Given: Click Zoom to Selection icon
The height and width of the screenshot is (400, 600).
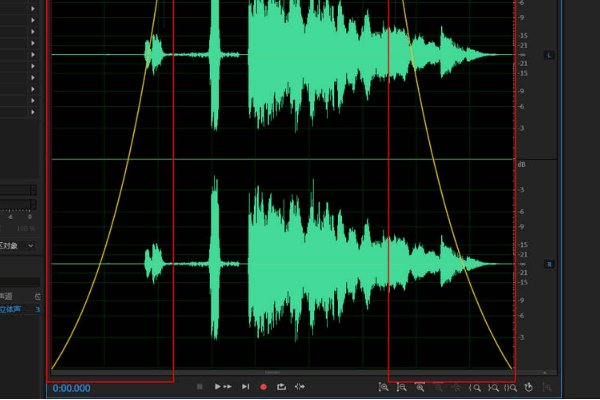Looking at the screenshot, I should [x=510, y=386].
